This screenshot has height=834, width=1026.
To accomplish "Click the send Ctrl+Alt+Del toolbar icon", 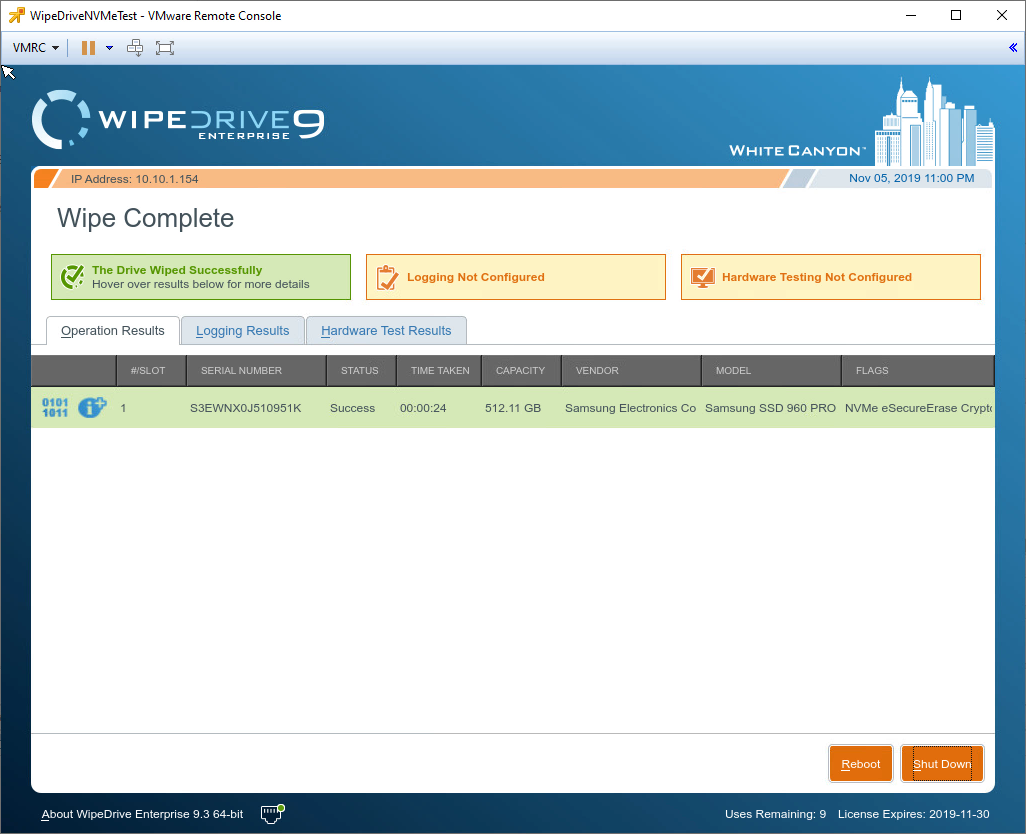I will click(x=135, y=48).
